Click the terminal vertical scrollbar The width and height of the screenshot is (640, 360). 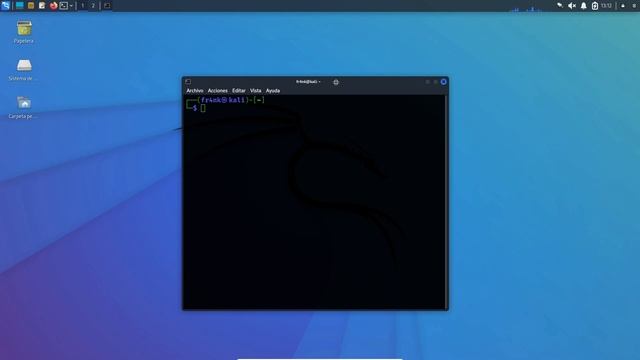click(x=447, y=202)
